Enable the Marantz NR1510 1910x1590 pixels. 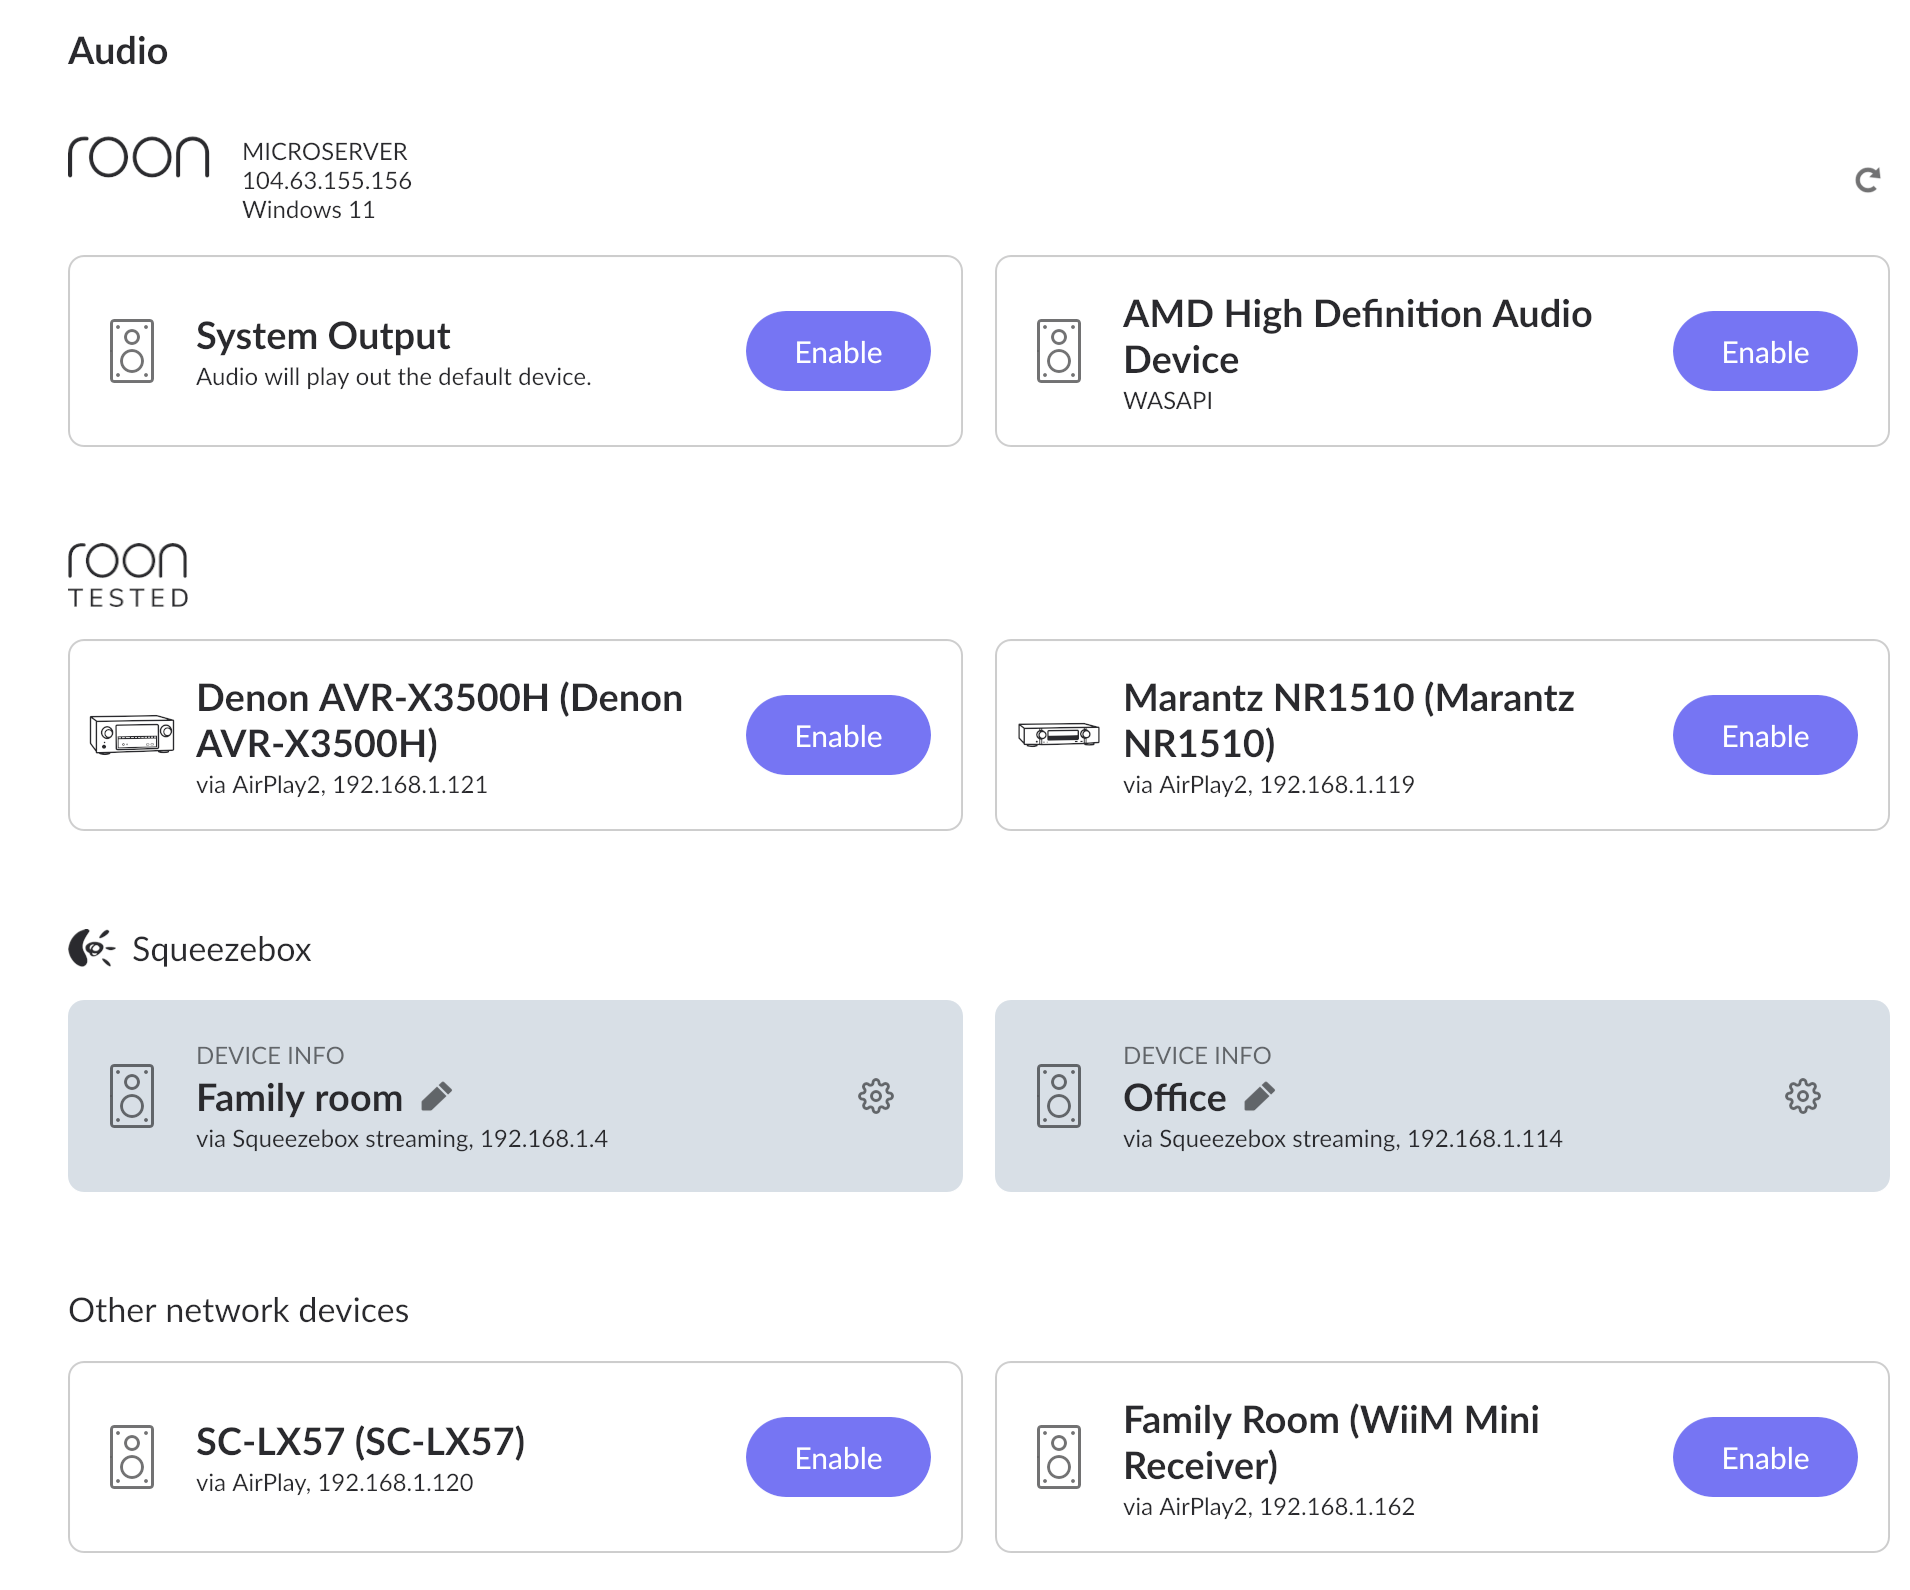point(1765,735)
